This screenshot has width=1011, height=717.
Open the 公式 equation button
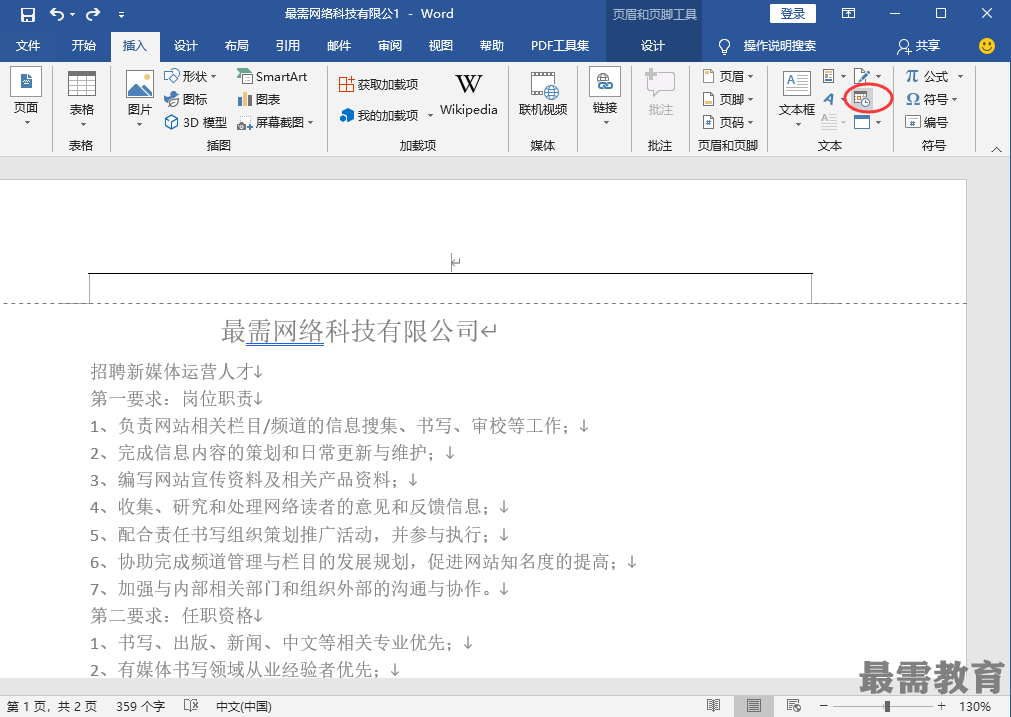pyautogui.click(x=927, y=76)
